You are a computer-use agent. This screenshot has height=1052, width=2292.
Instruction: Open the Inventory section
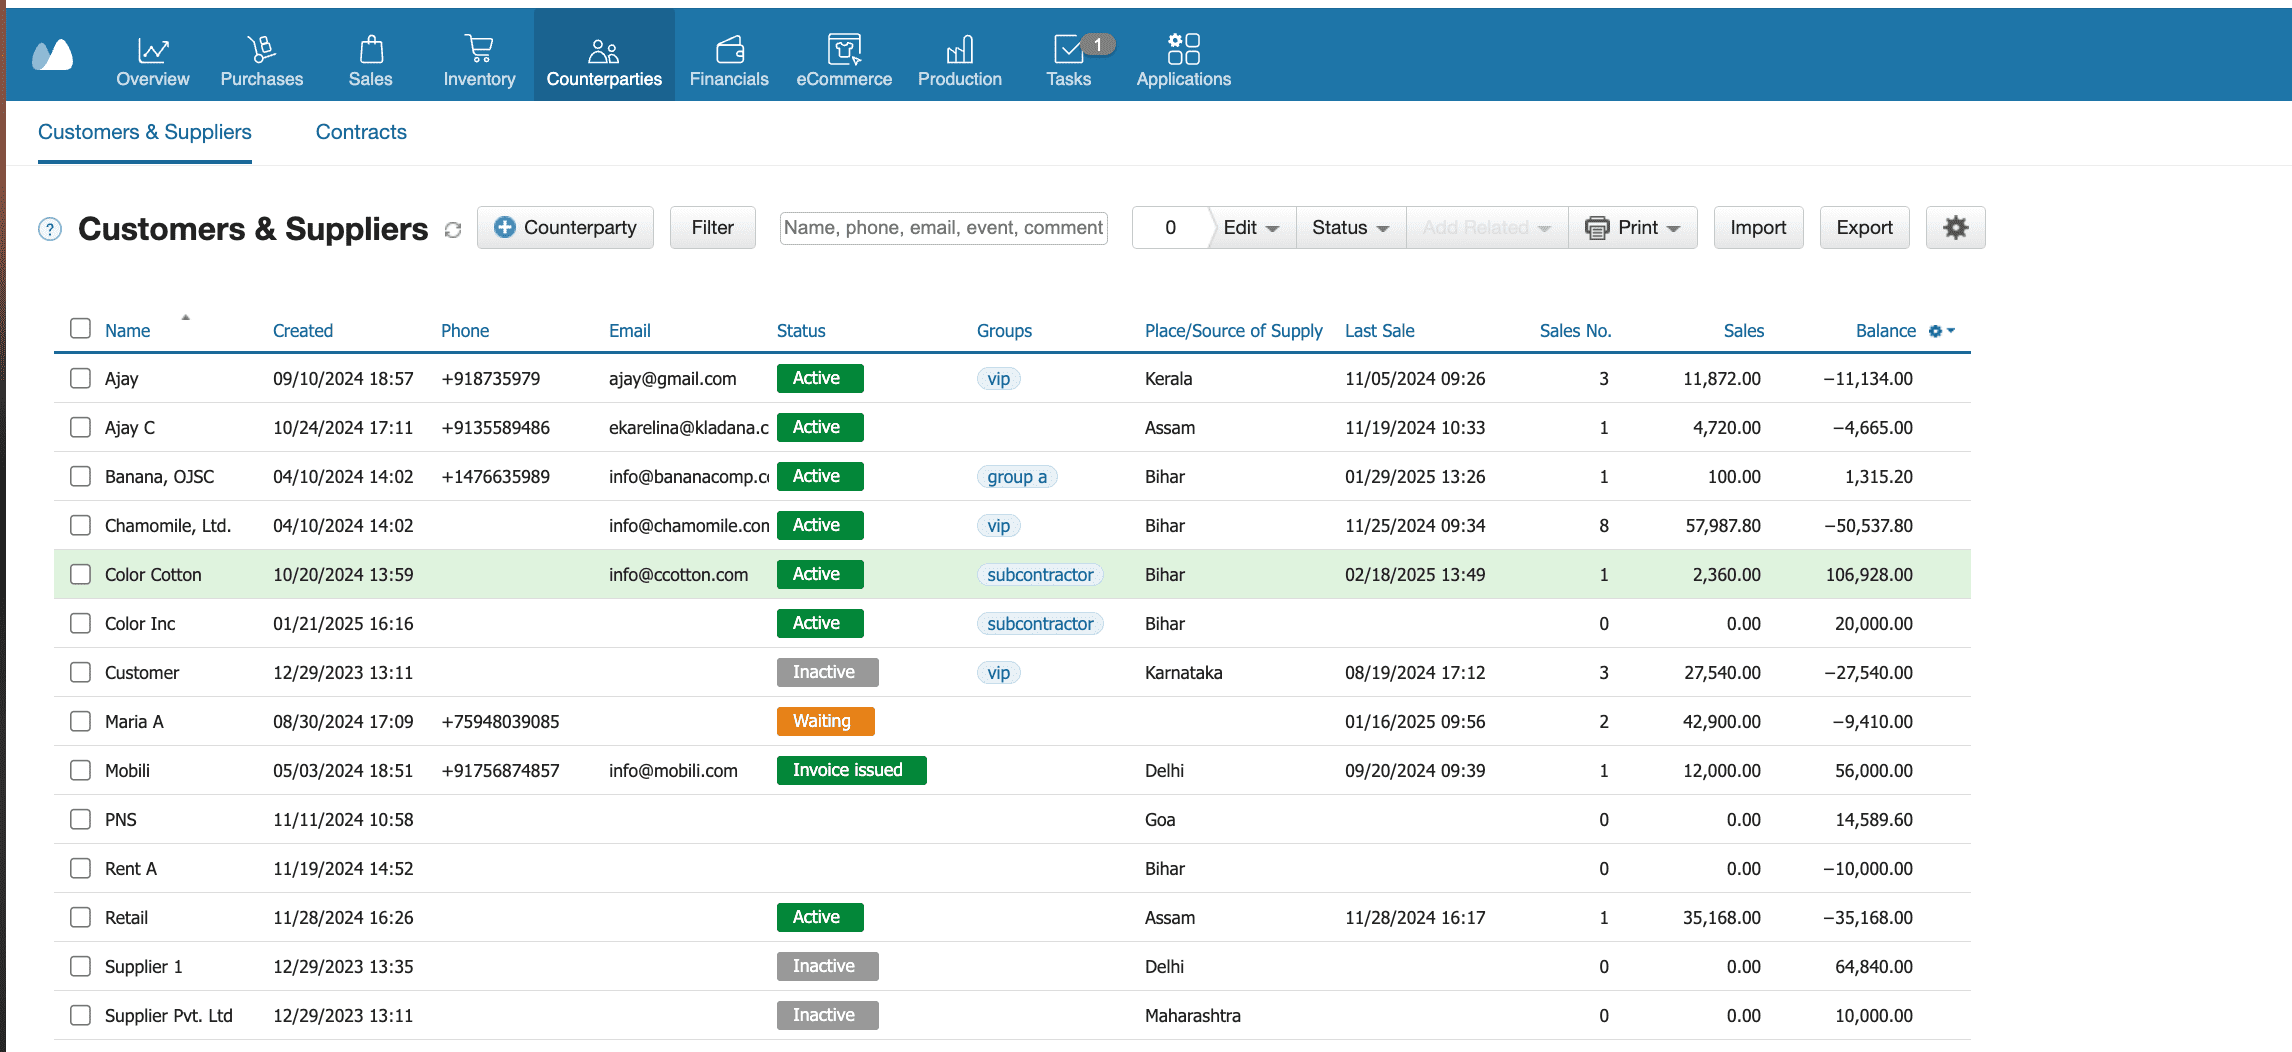tap(480, 60)
